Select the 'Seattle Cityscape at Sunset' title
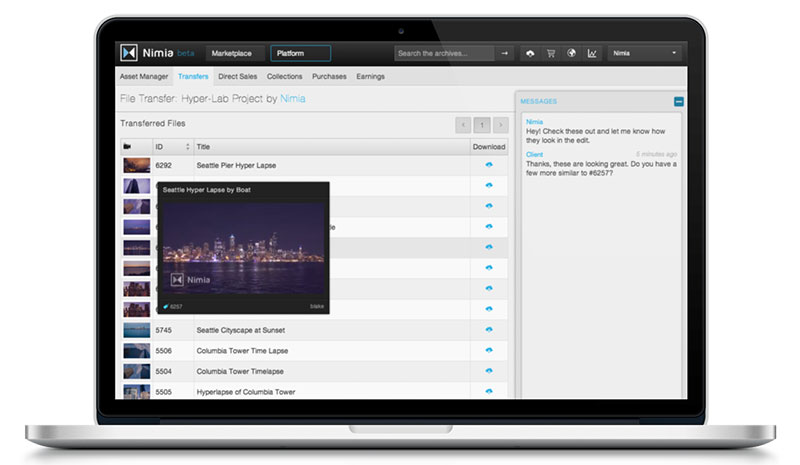Viewport: 800px width, 465px height. (x=241, y=330)
